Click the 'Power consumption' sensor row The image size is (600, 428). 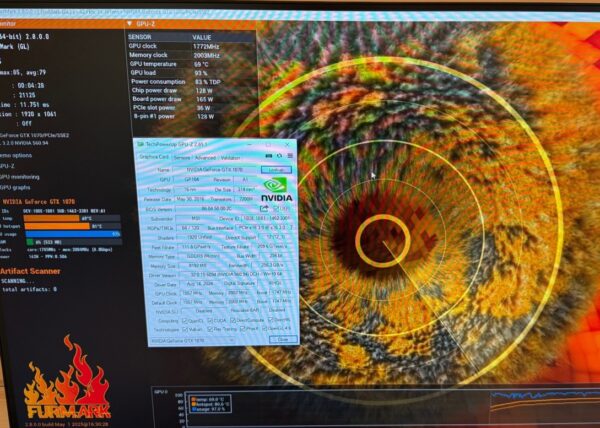[193, 81]
